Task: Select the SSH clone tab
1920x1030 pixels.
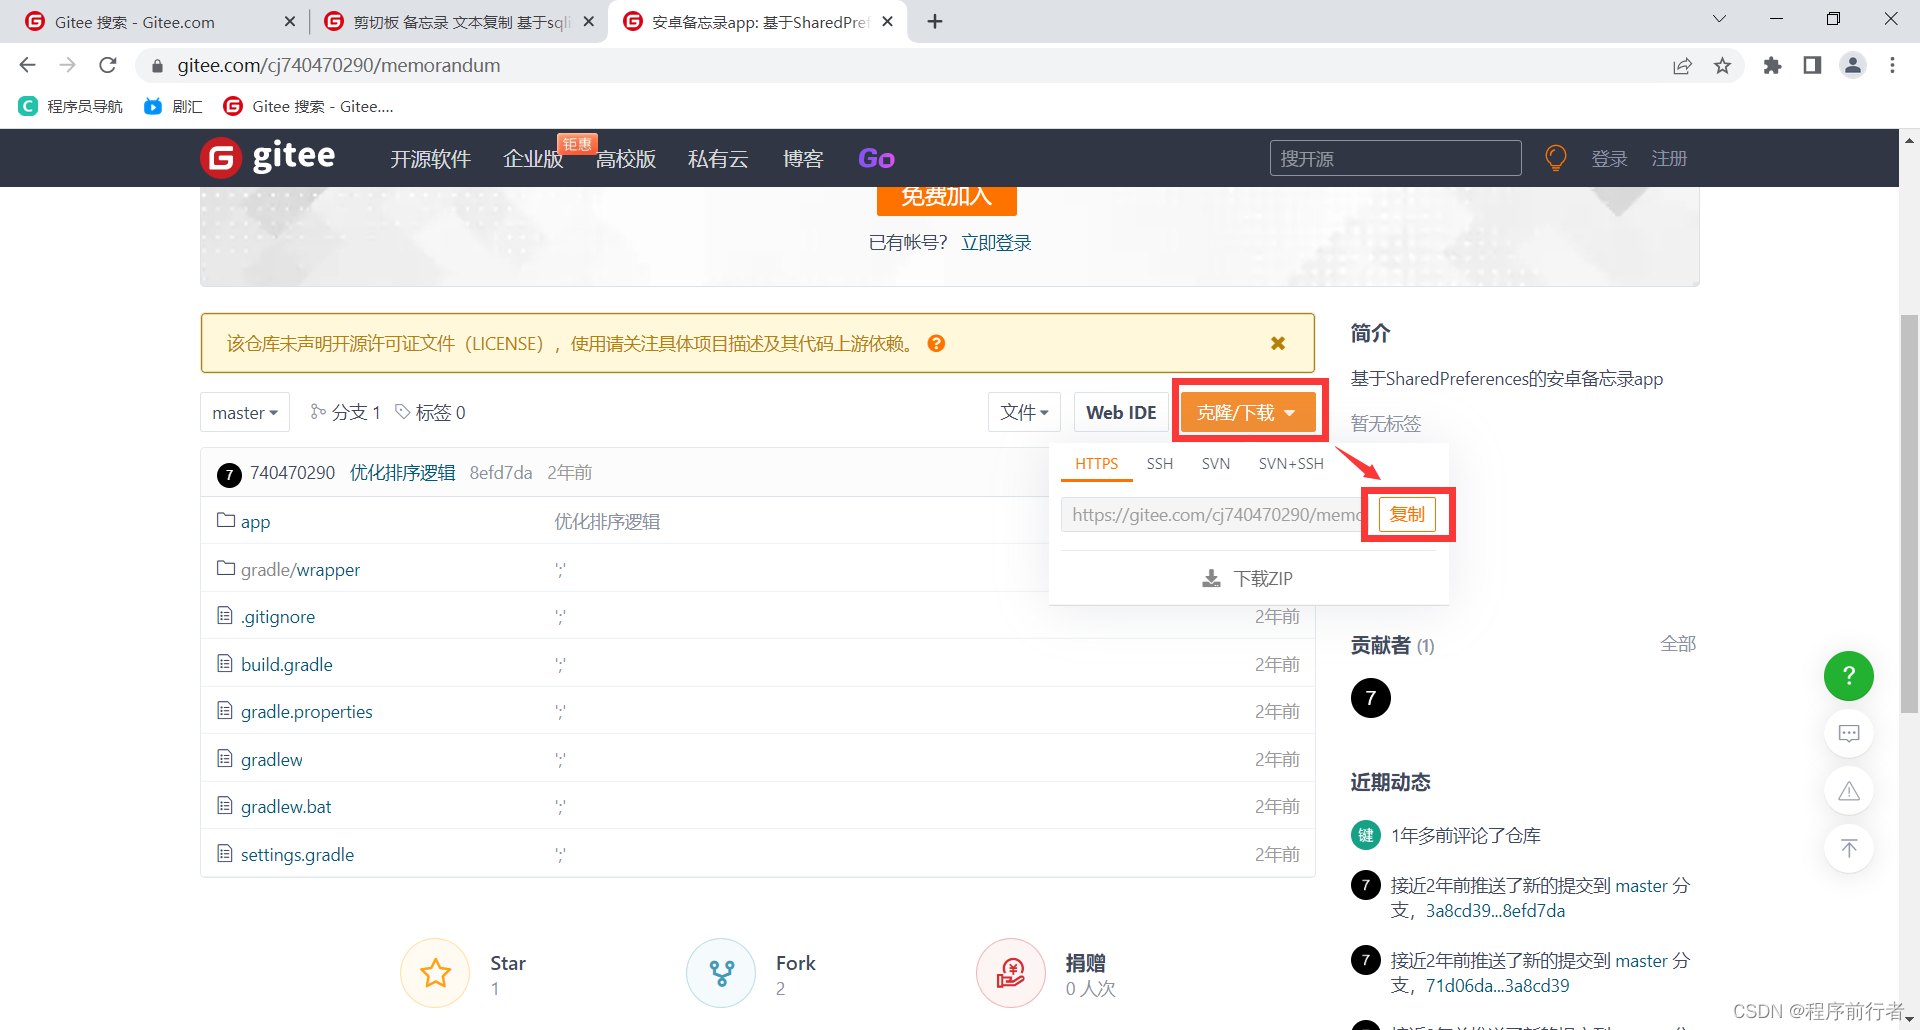Action: (1160, 464)
